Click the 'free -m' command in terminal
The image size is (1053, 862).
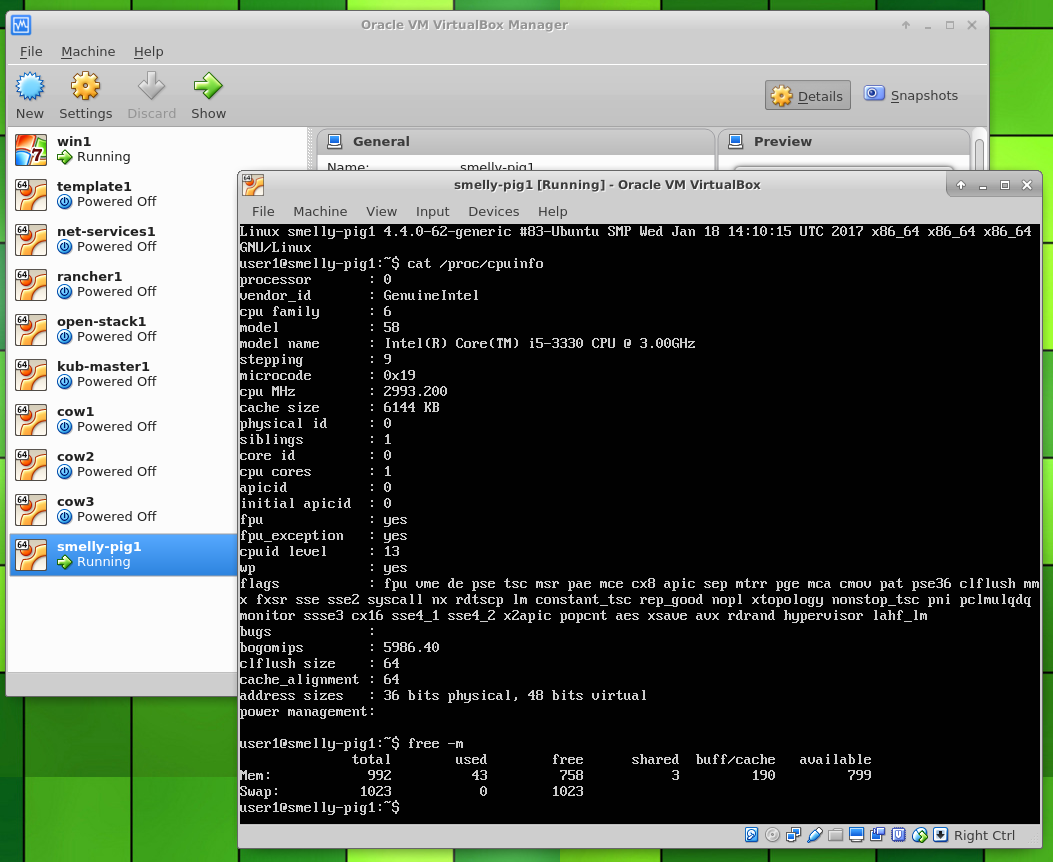click(x=435, y=744)
